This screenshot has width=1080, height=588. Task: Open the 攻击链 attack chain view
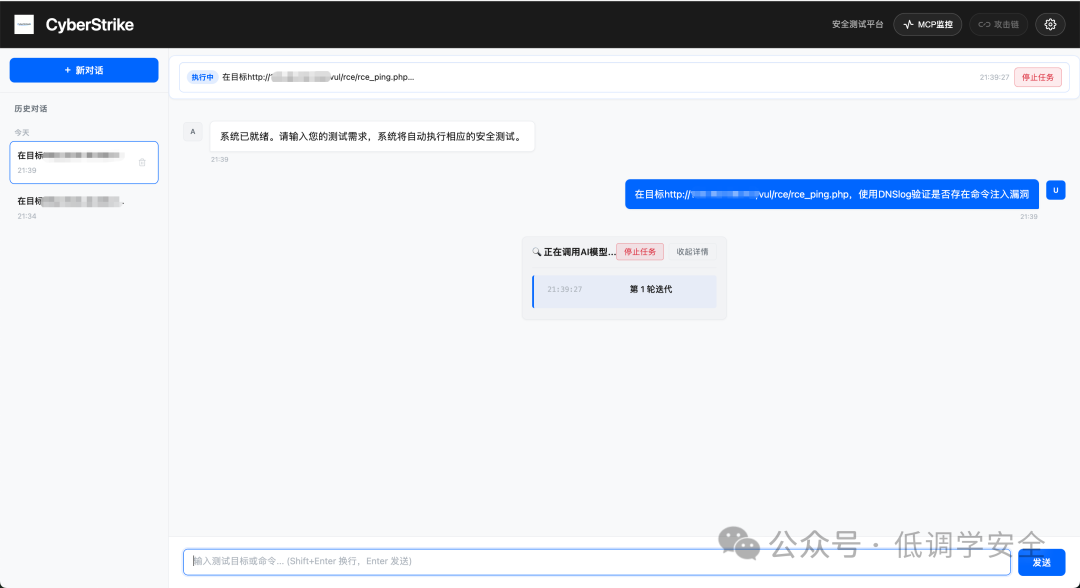pyautogui.click(x=998, y=25)
